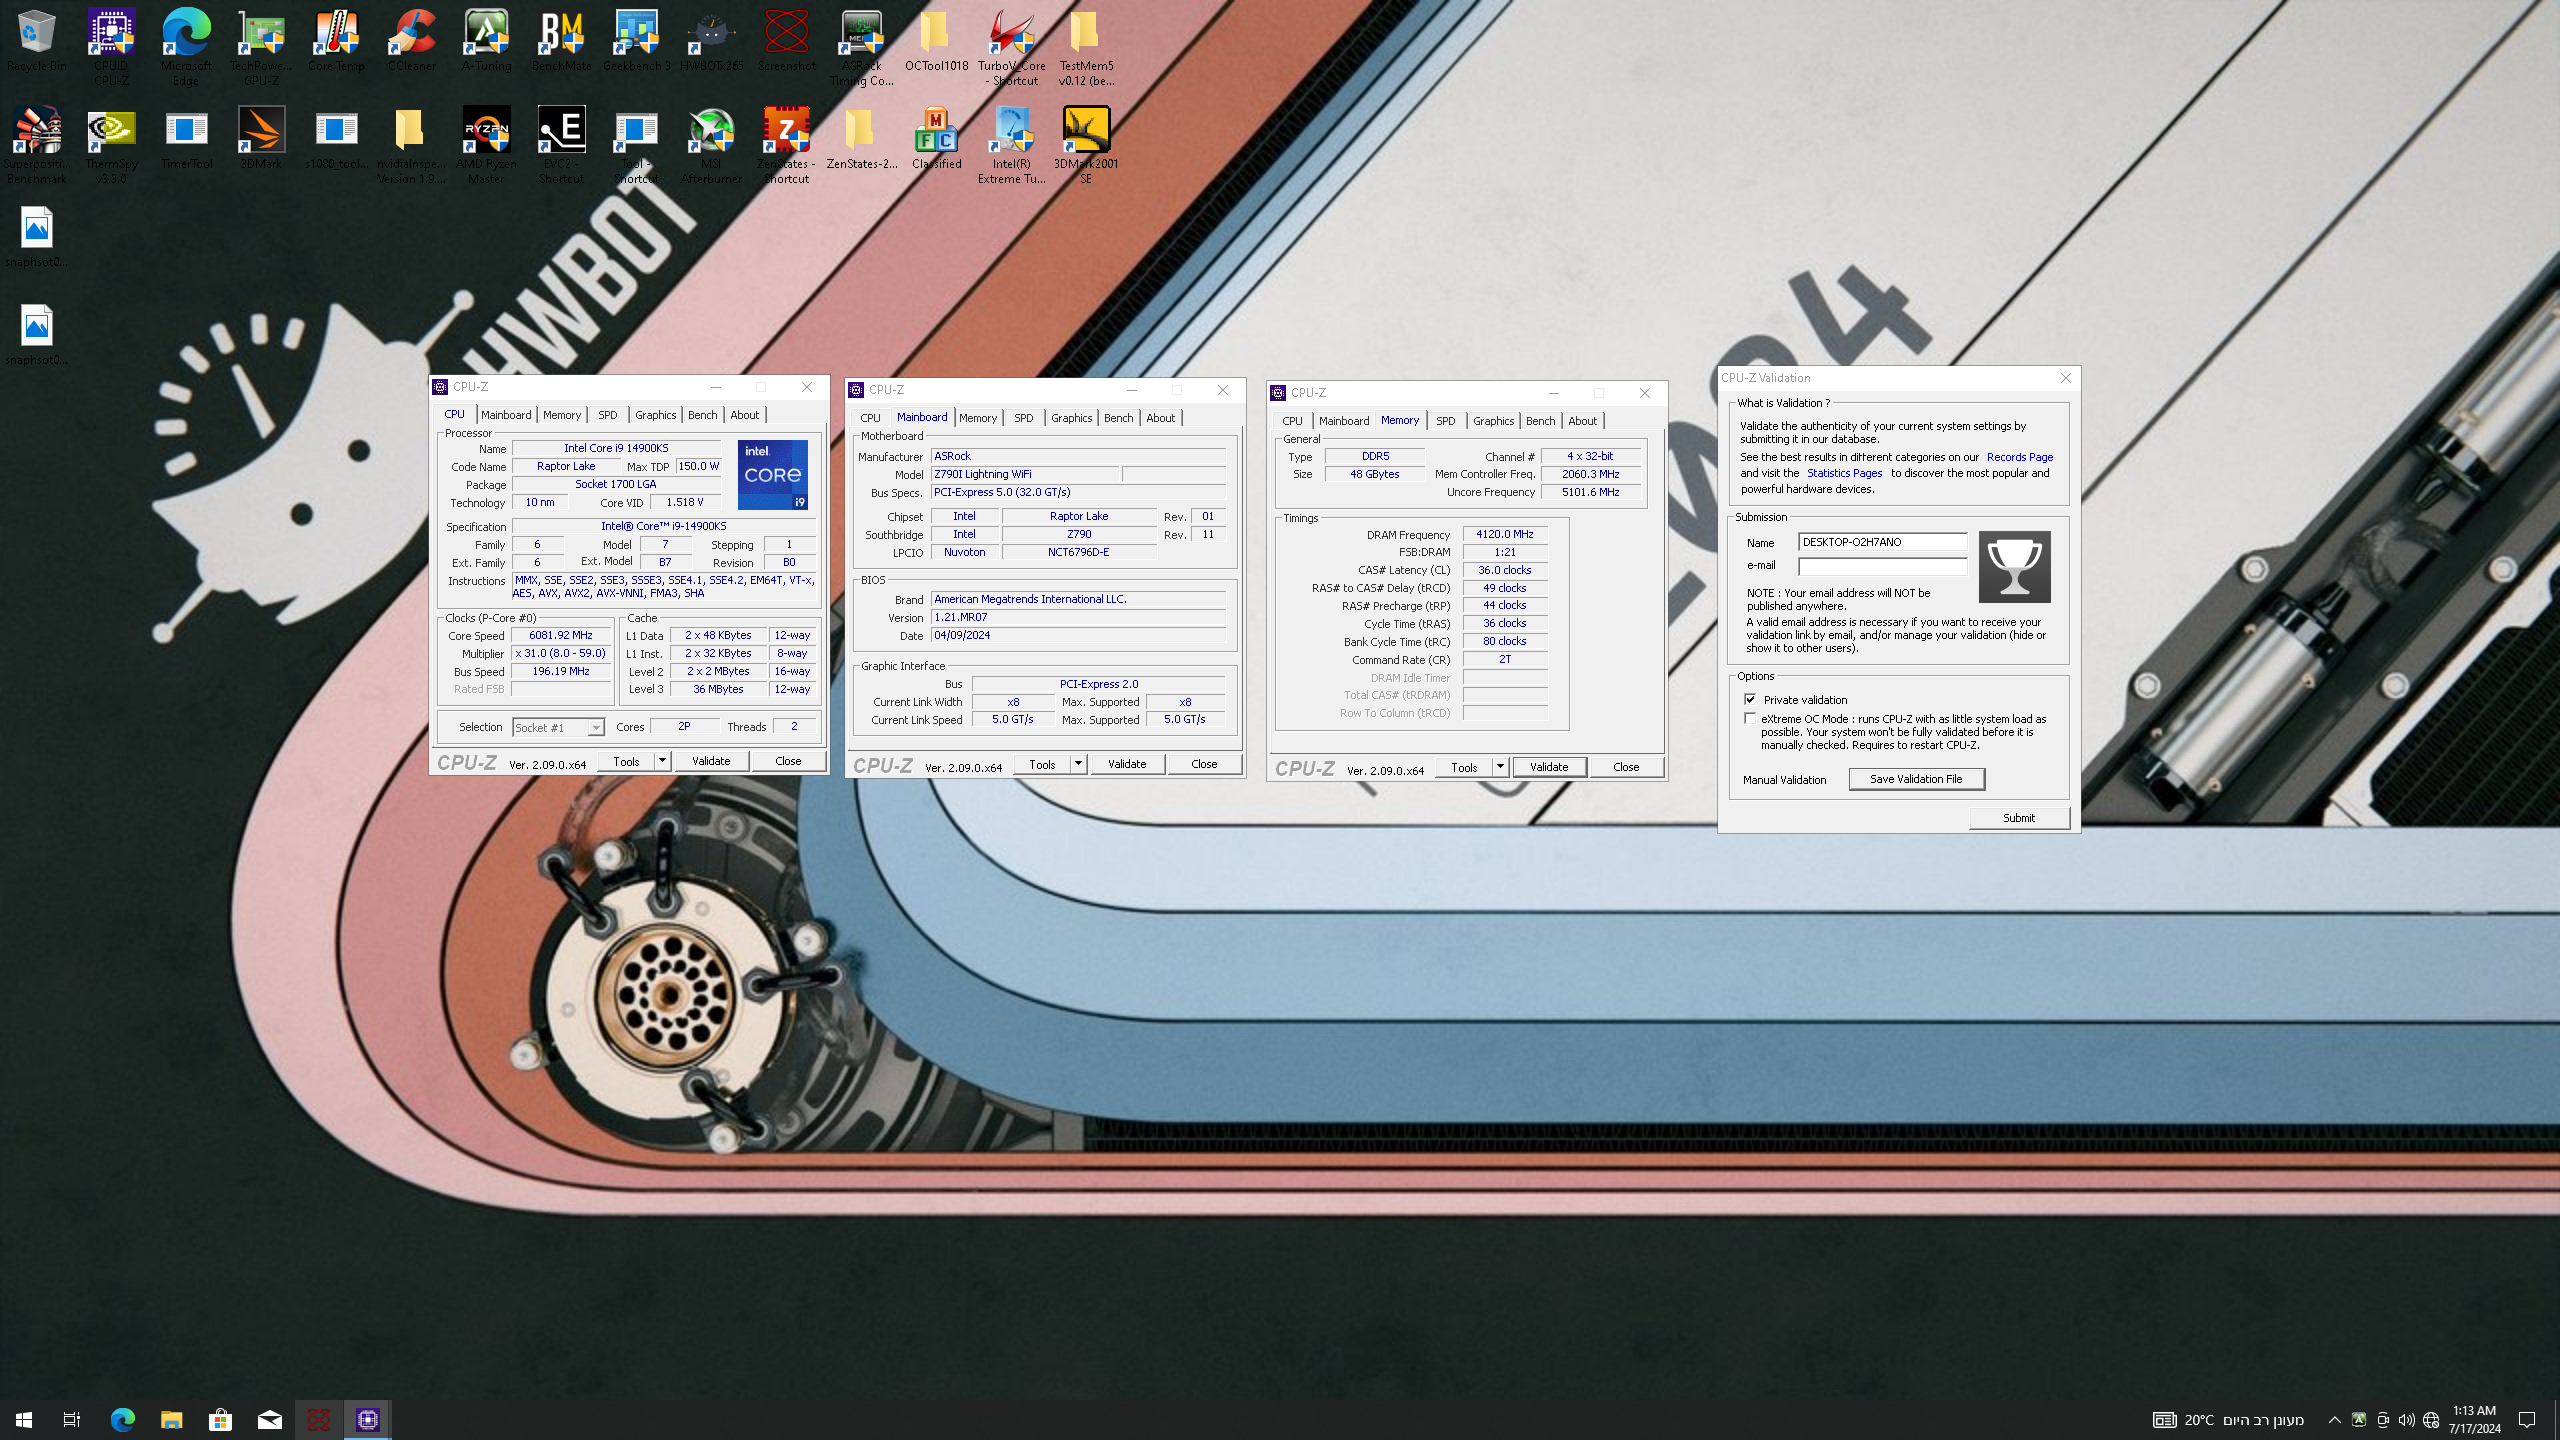Enable eXtreme OC Mode checkbox

[x=1750, y=718]
